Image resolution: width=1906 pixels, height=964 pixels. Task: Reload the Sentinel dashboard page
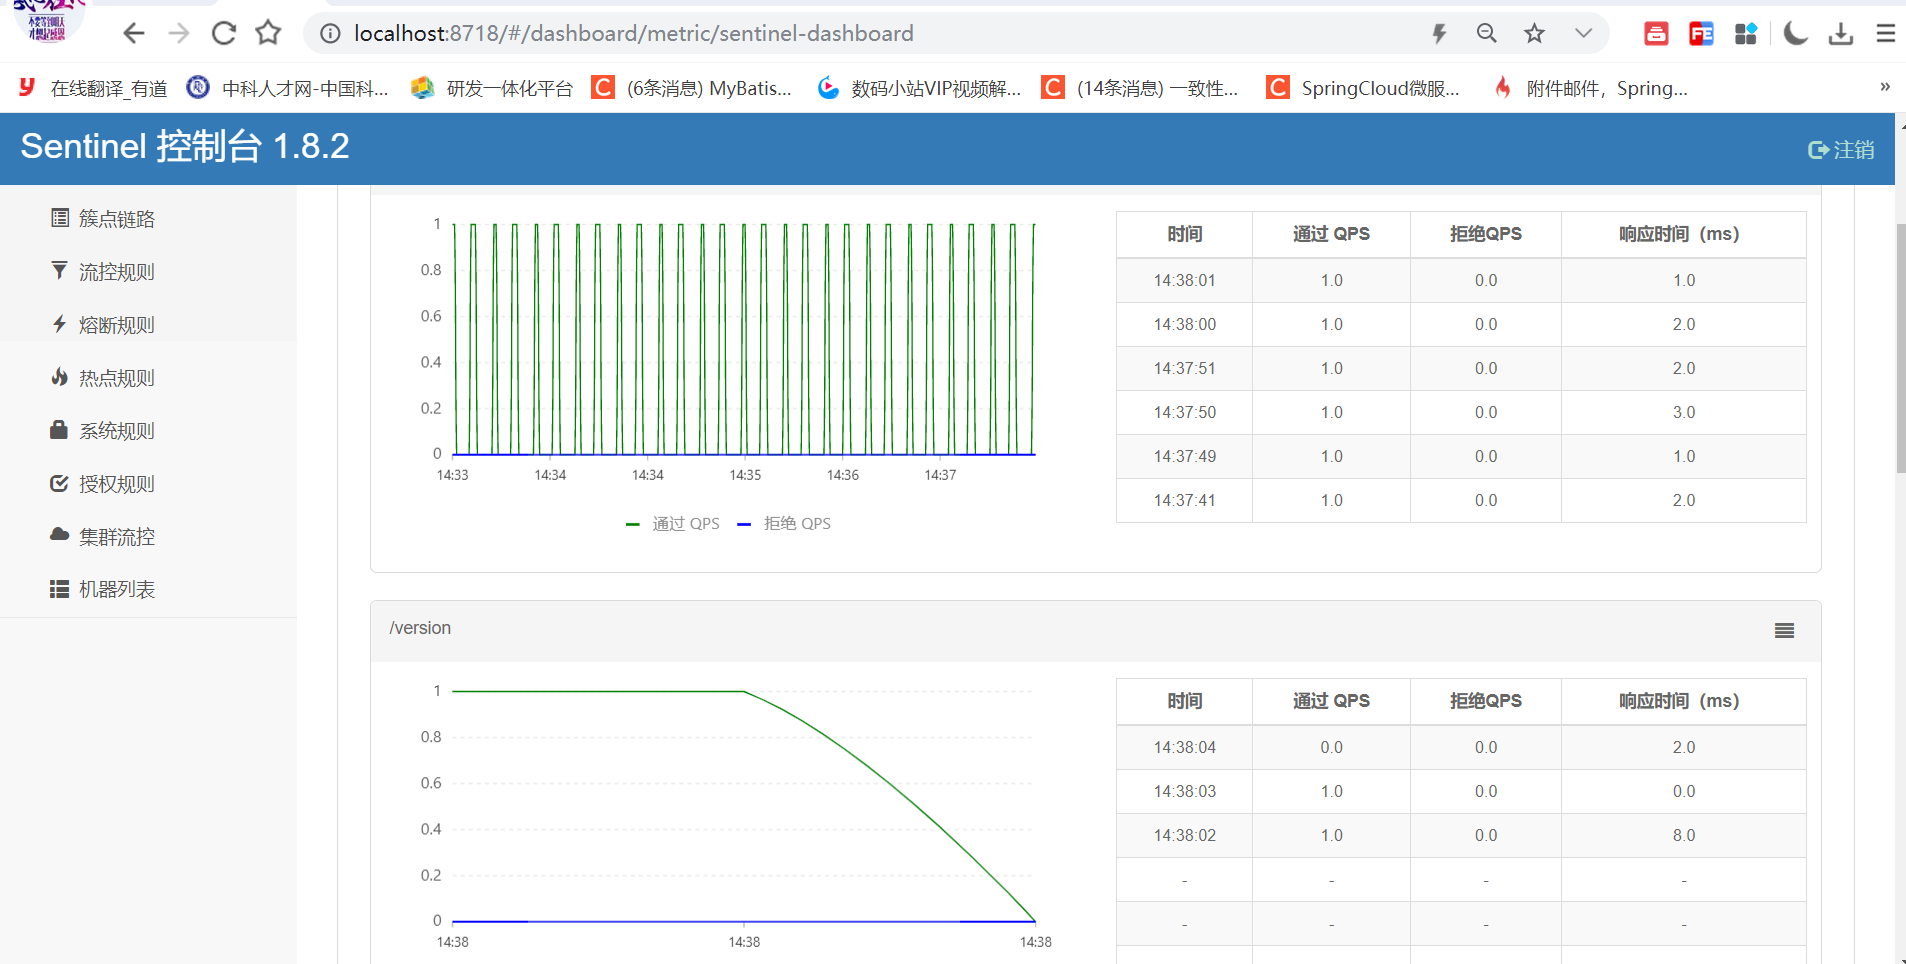224,34
